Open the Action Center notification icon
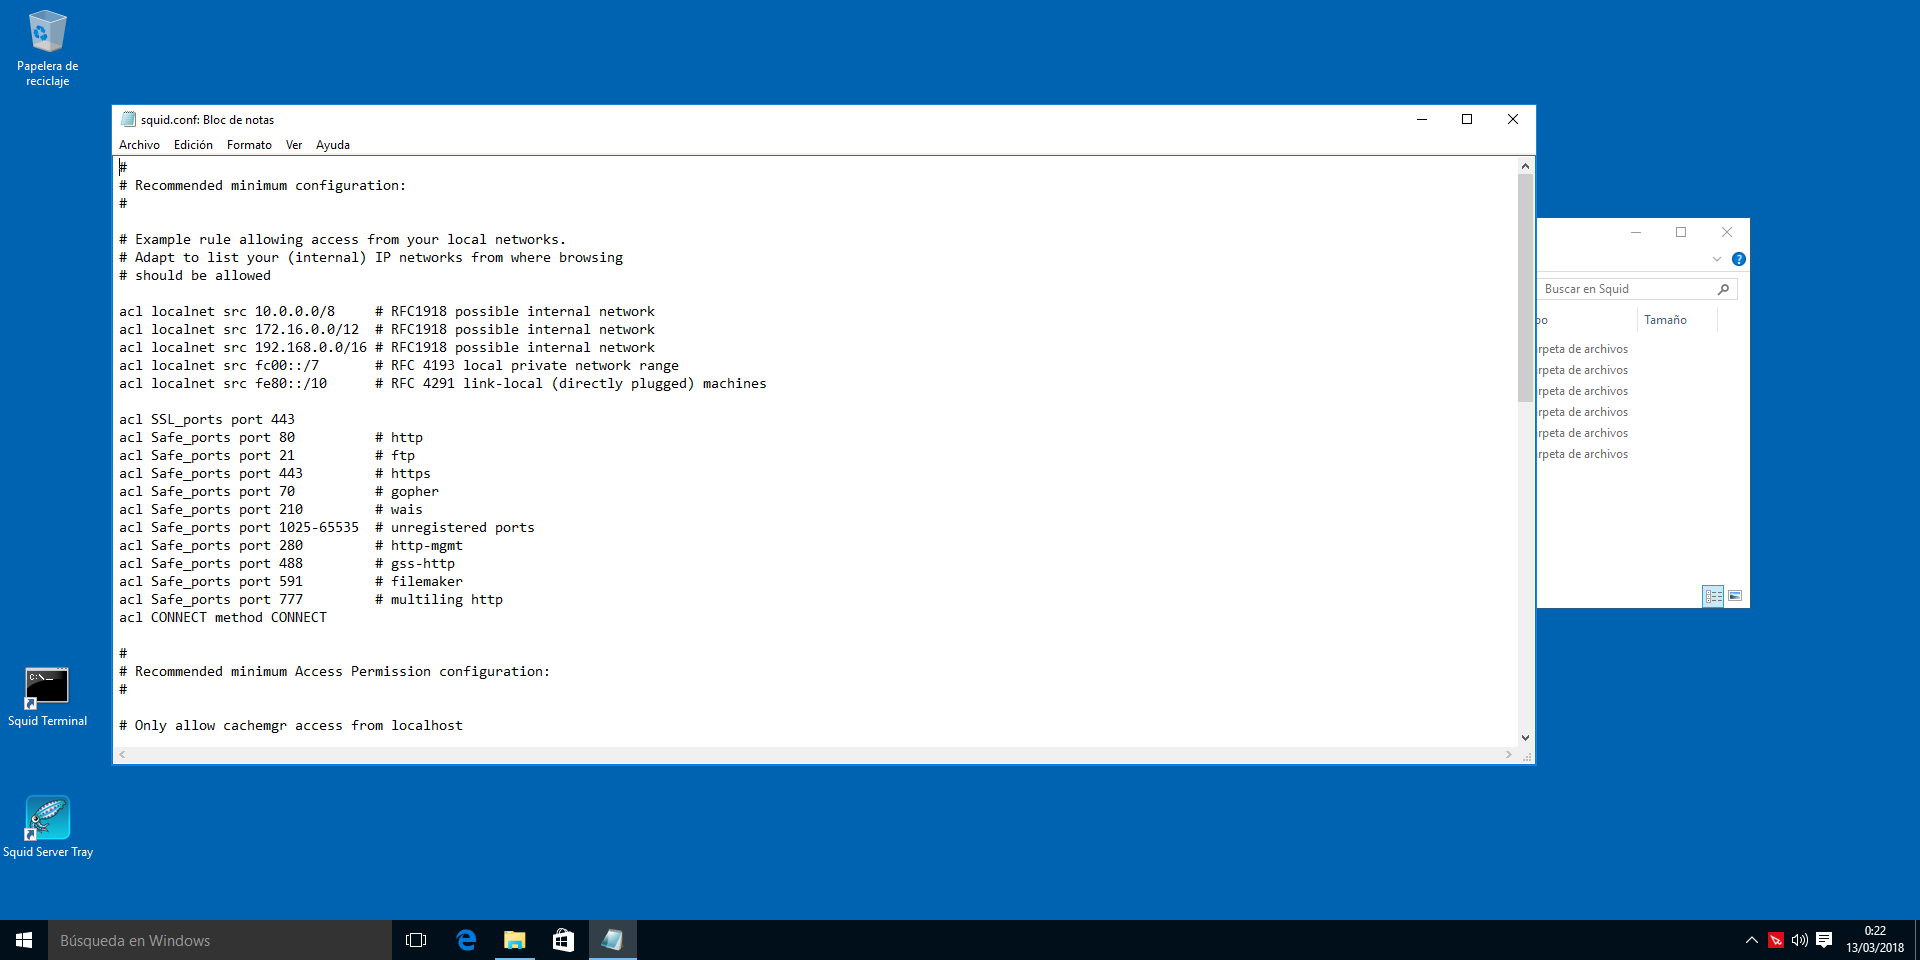The image size is (1920, 960). (1824, 940)
